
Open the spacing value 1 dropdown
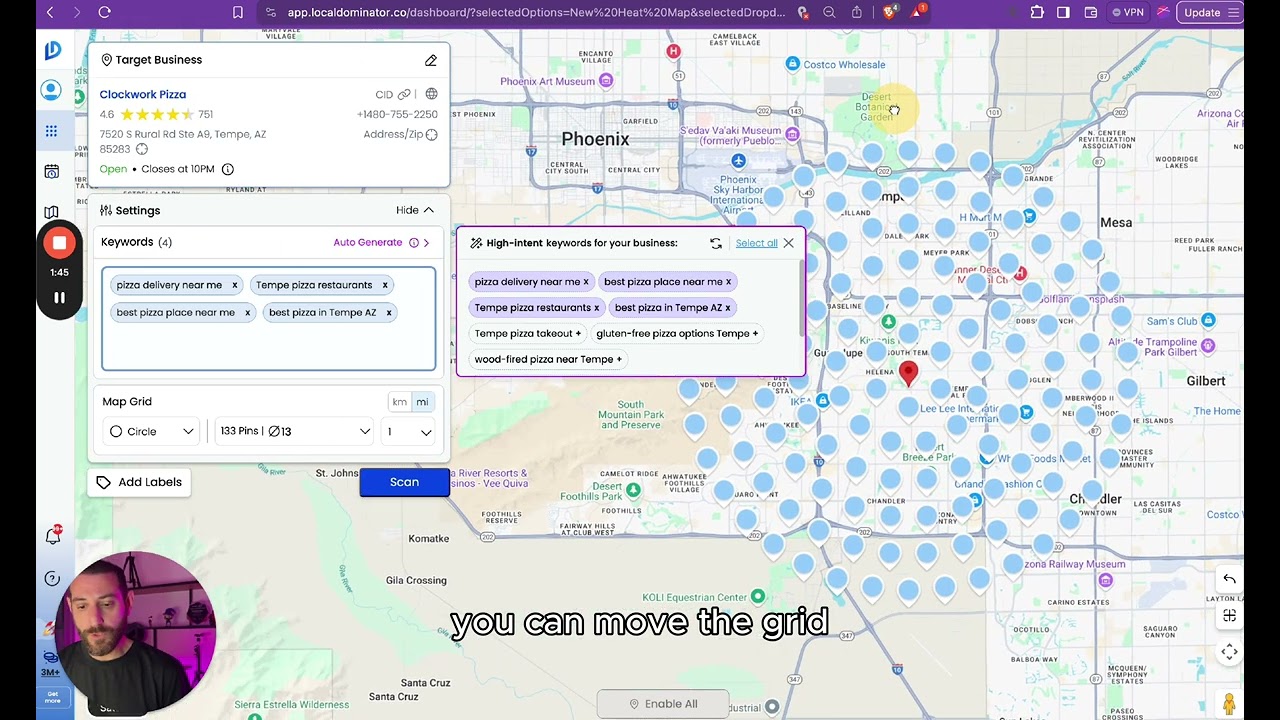coord(410,431)
